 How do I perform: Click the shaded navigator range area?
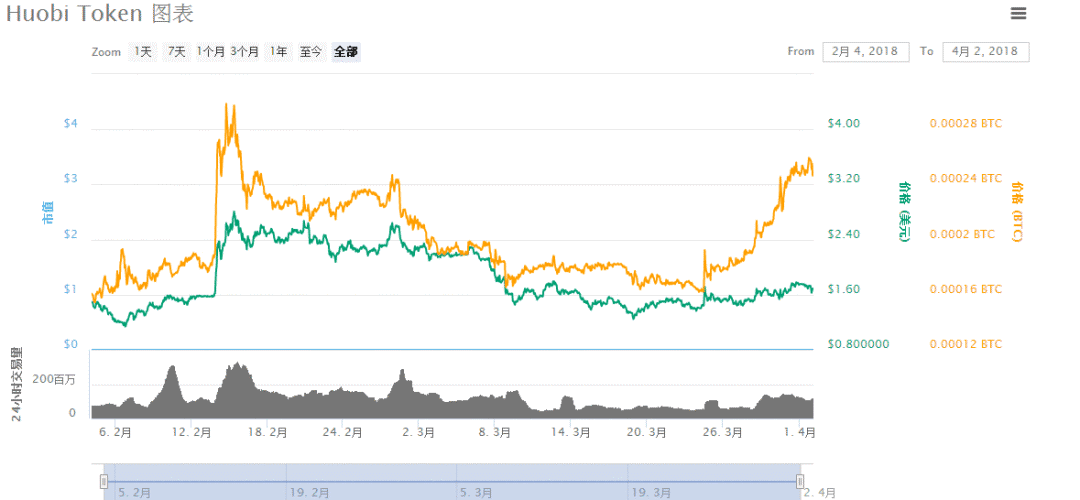(x=450, y=480)
